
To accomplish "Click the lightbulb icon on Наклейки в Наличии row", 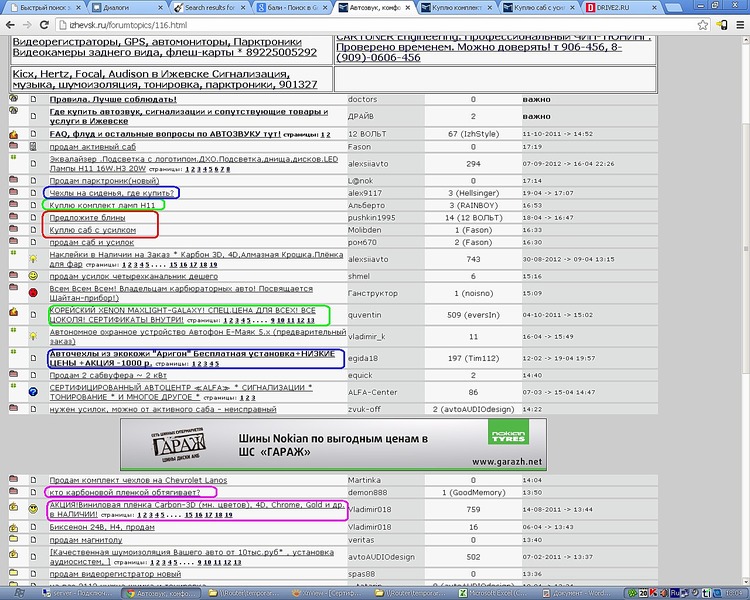I will click(x=33, y=259).
